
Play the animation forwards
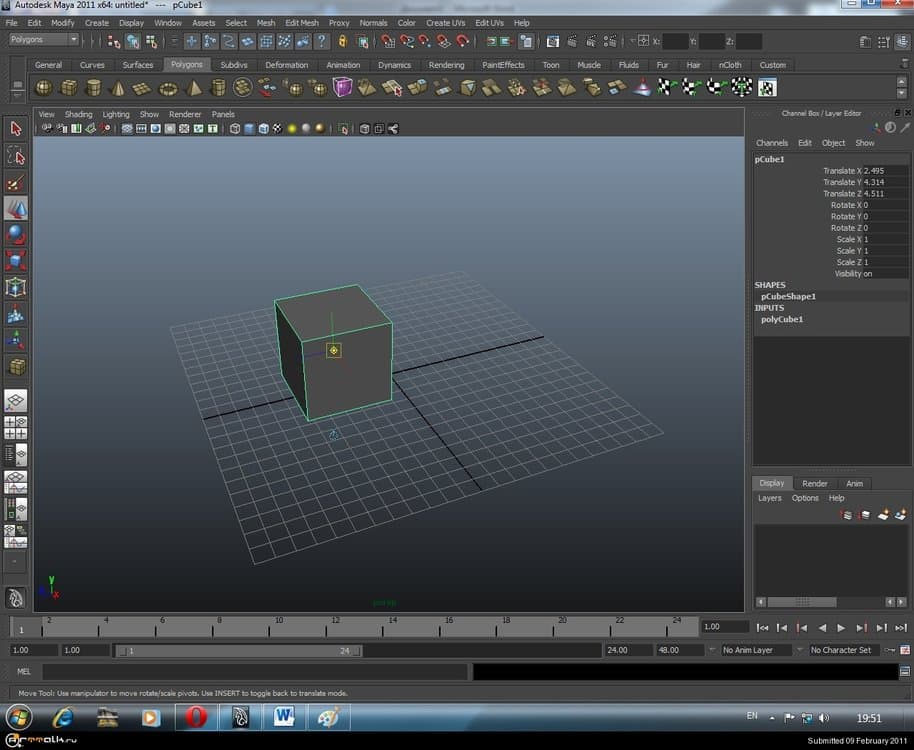click(x=841, y=628)
